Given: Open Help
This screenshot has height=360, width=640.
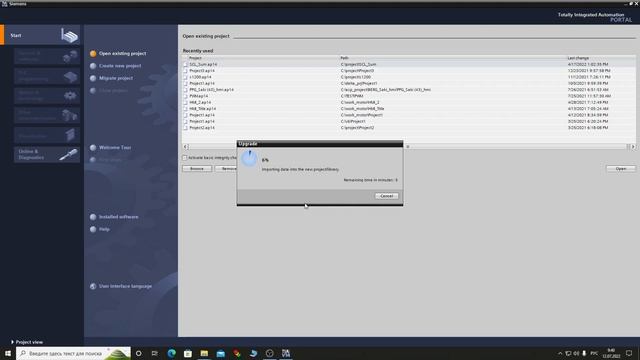Looking at the screenshot, I should coord(104,229).
